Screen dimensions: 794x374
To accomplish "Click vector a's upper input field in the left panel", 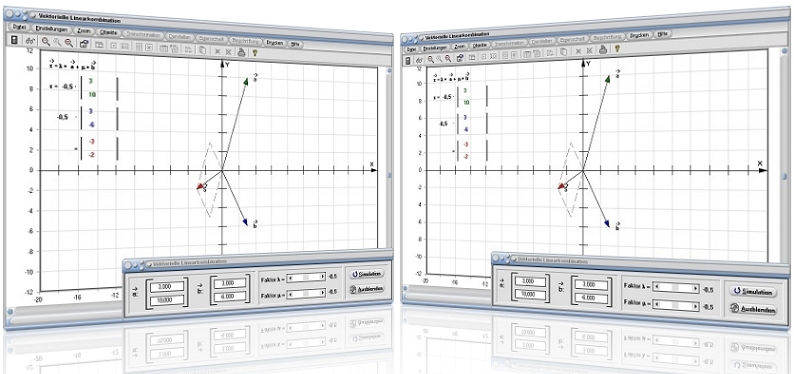I will coord(167,286).
